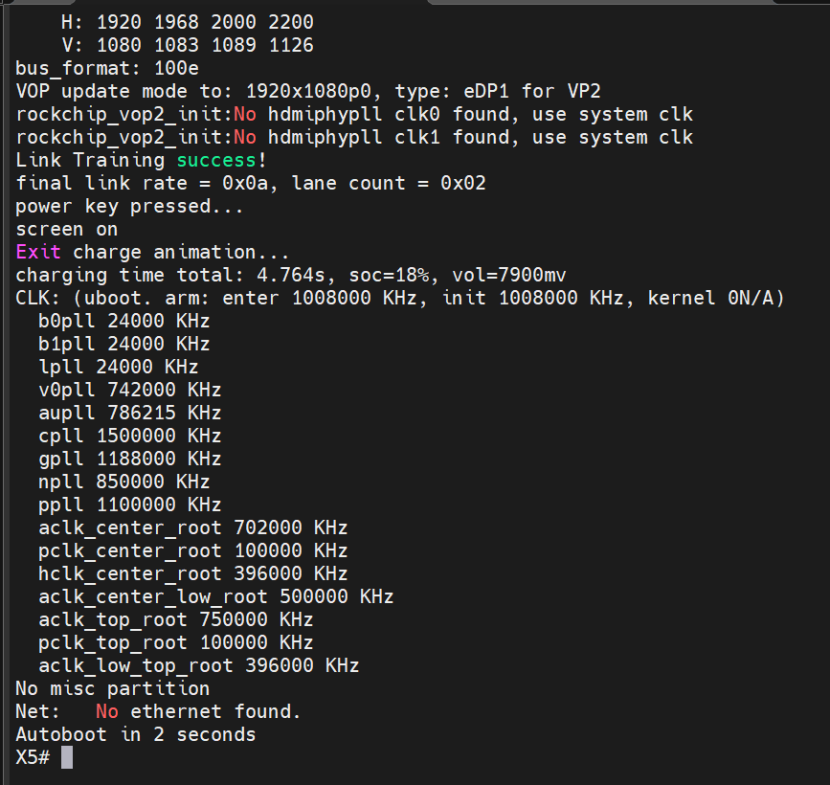Click the red 'No' in the clk0 line
This screenshot has width=830, height=785.
(x=245, y=114)
